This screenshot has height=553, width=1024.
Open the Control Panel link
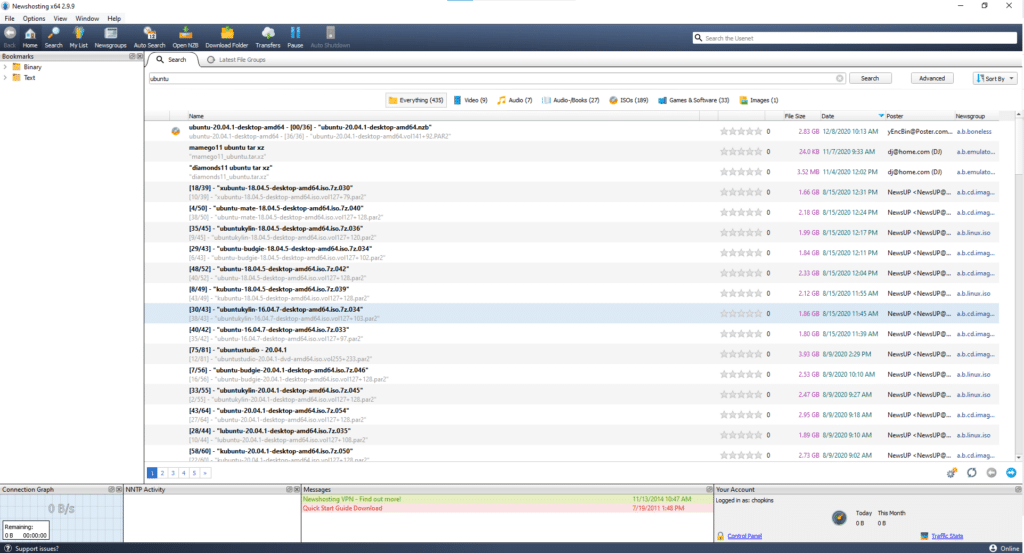[744, 536]
